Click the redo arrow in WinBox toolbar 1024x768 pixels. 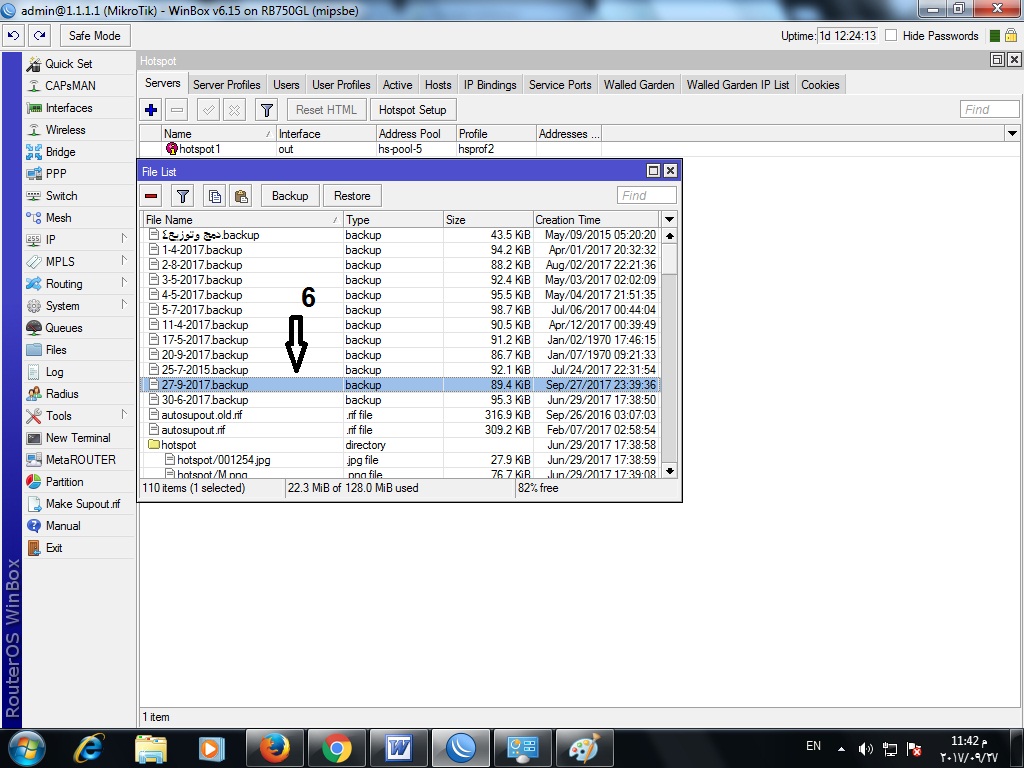tap(40, 36)
